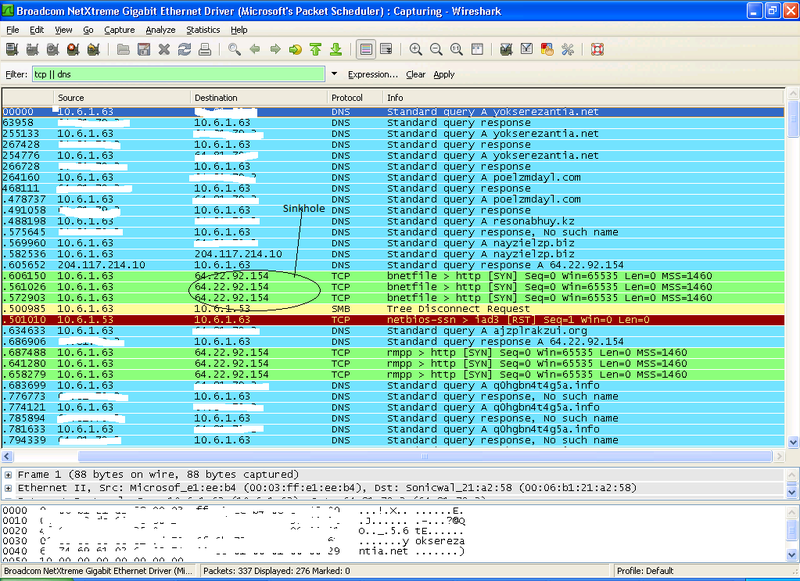800x581 pixels.
Task: Open the Go menu
Action: point(88,30)
